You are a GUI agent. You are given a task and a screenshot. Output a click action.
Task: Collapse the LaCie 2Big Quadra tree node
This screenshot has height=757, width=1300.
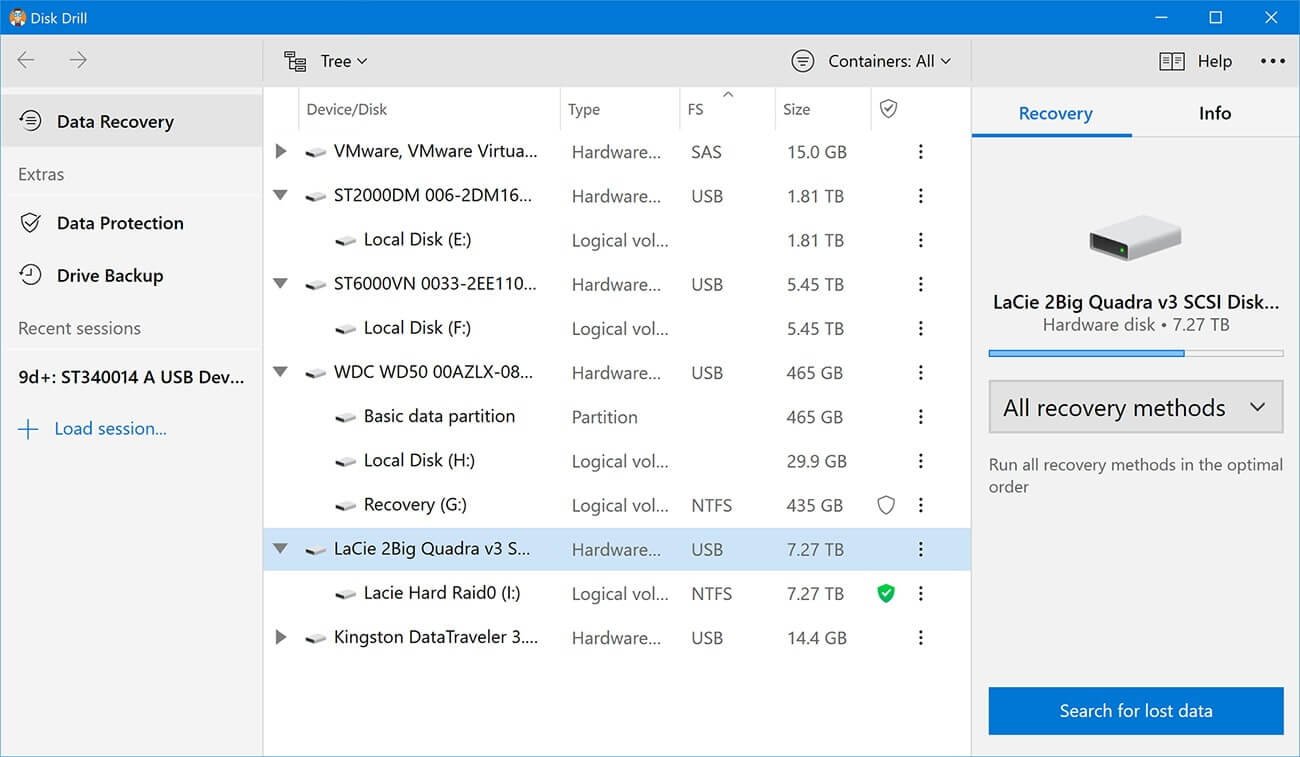point(281,549)
